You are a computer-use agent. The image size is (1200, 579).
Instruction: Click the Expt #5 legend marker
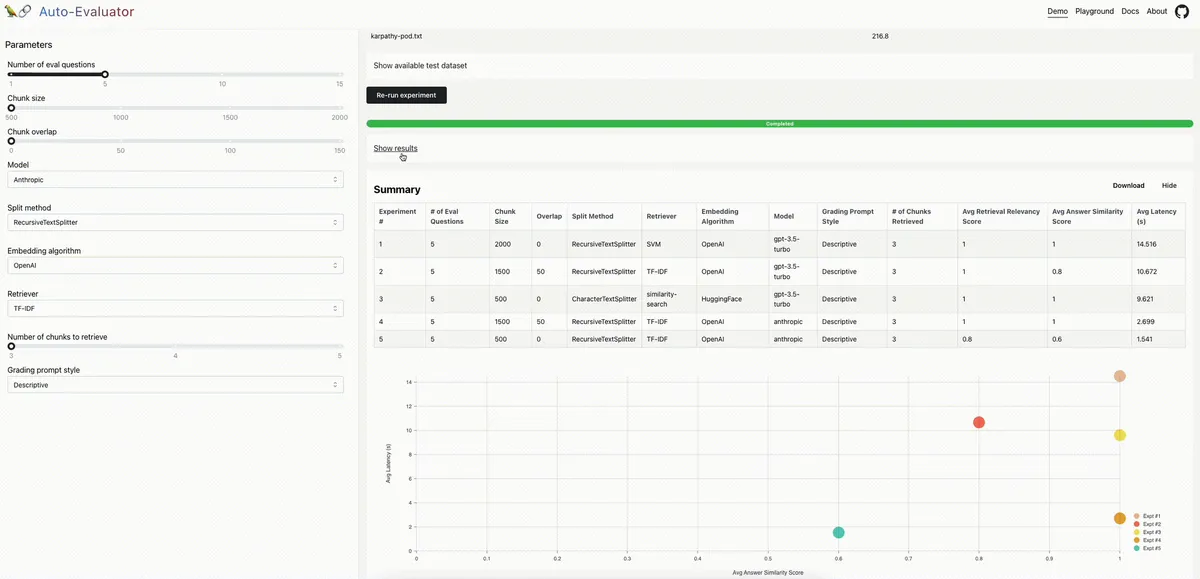point(1136,548)
